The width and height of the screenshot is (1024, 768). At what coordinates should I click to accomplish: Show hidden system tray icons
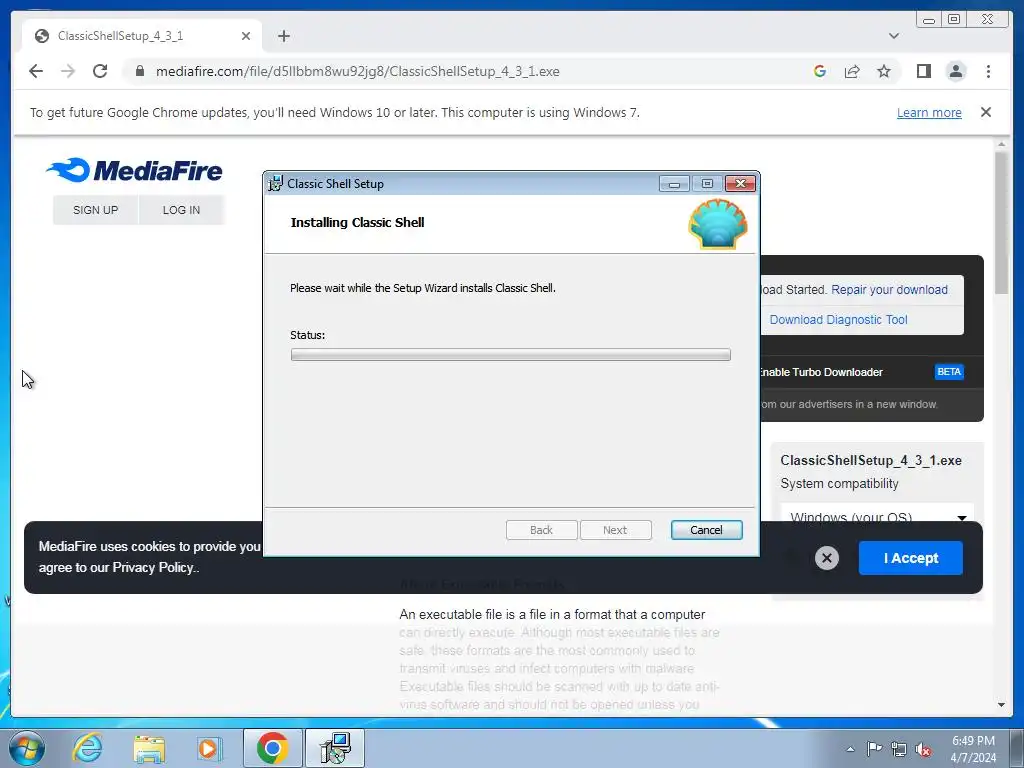click(x=850, y=749)
